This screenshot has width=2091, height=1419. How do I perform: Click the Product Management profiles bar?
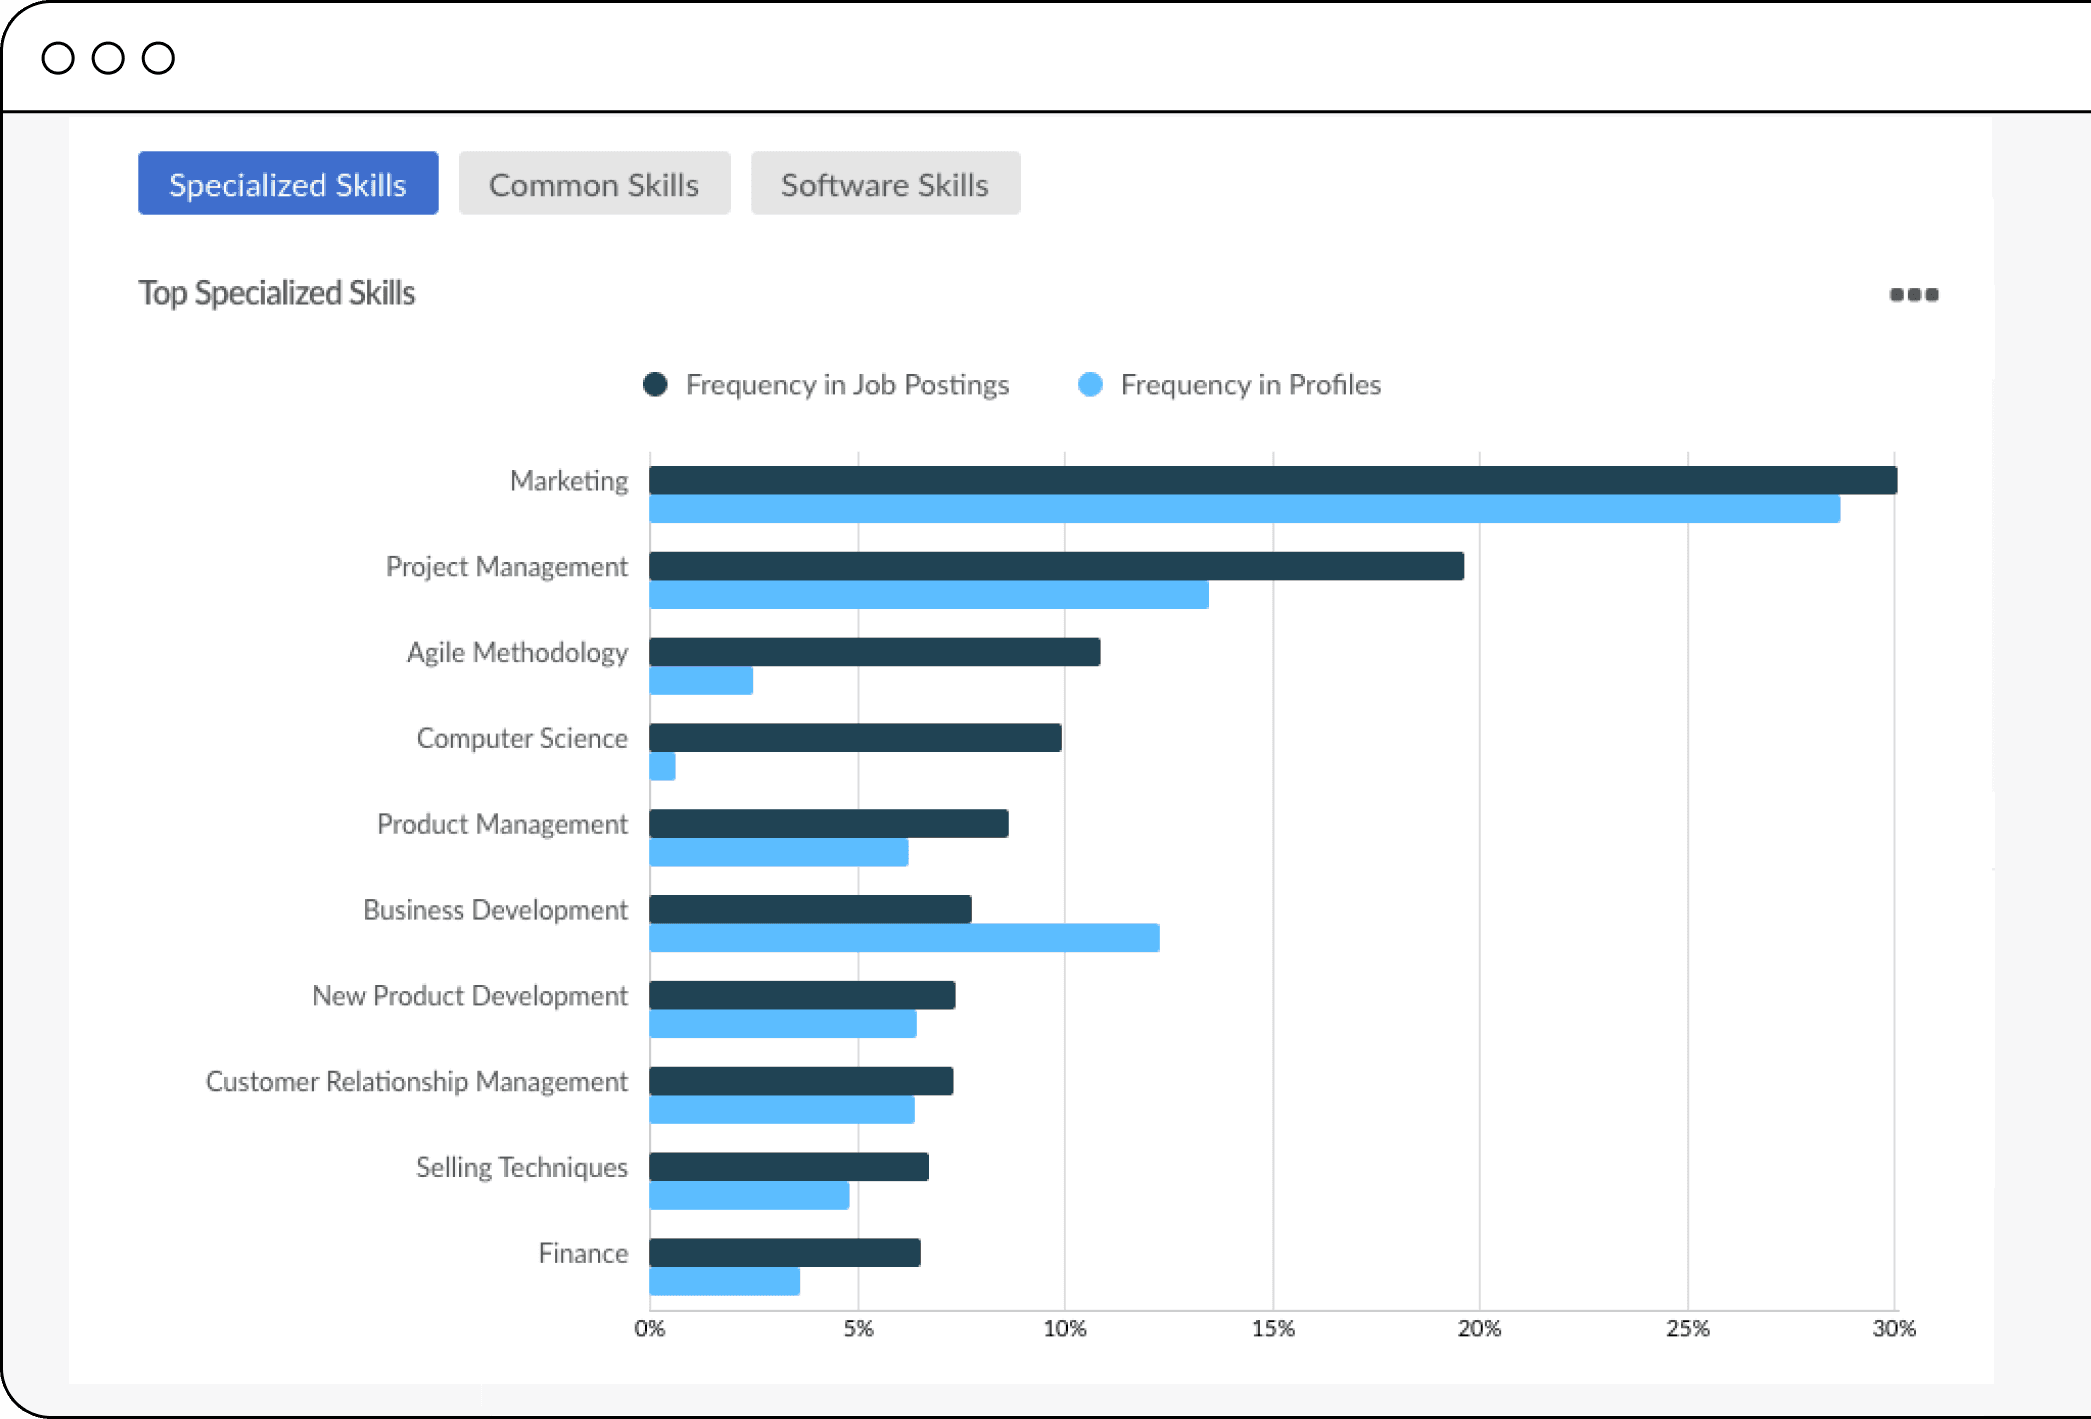coord(779,853)
